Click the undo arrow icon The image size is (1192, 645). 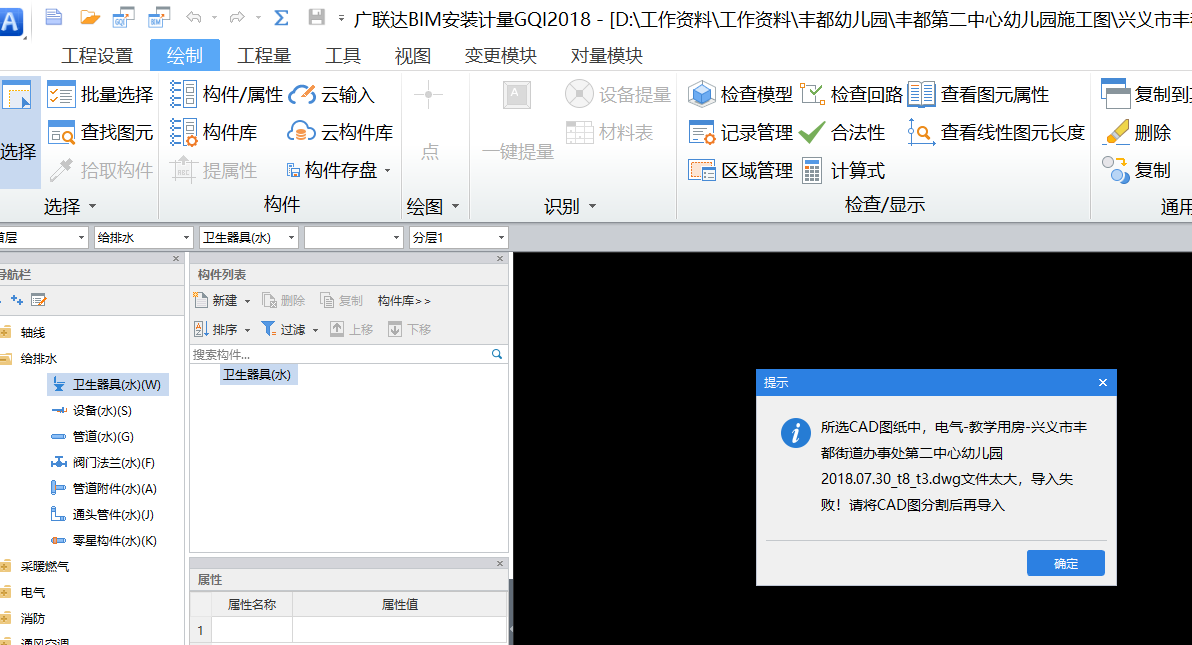tap(195, 17)
